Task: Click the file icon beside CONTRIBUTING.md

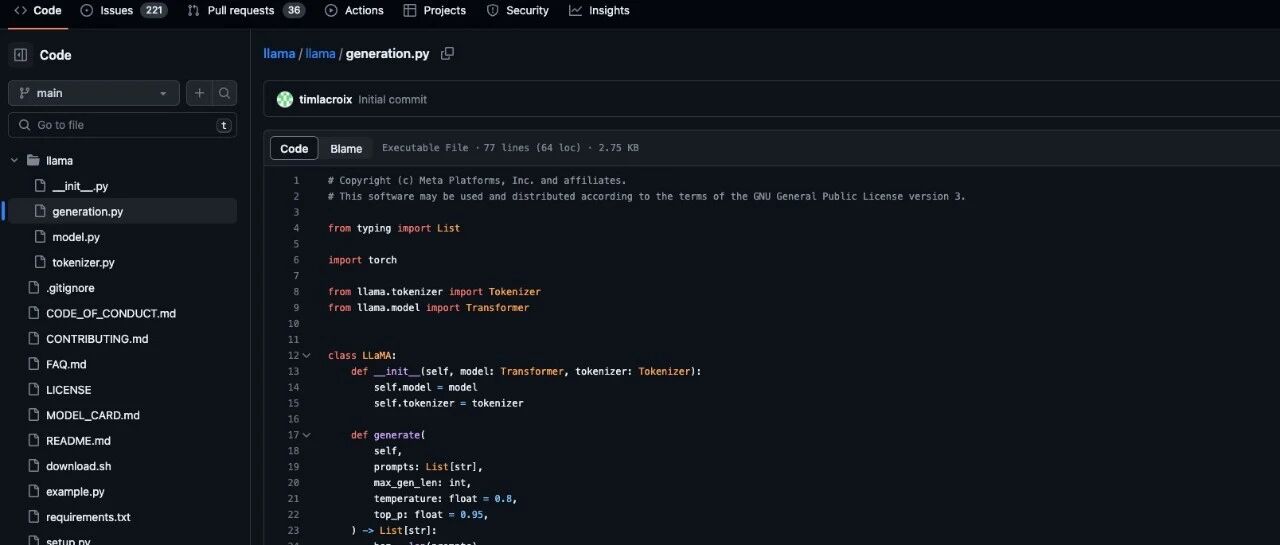Action: (x=33, y=339)
